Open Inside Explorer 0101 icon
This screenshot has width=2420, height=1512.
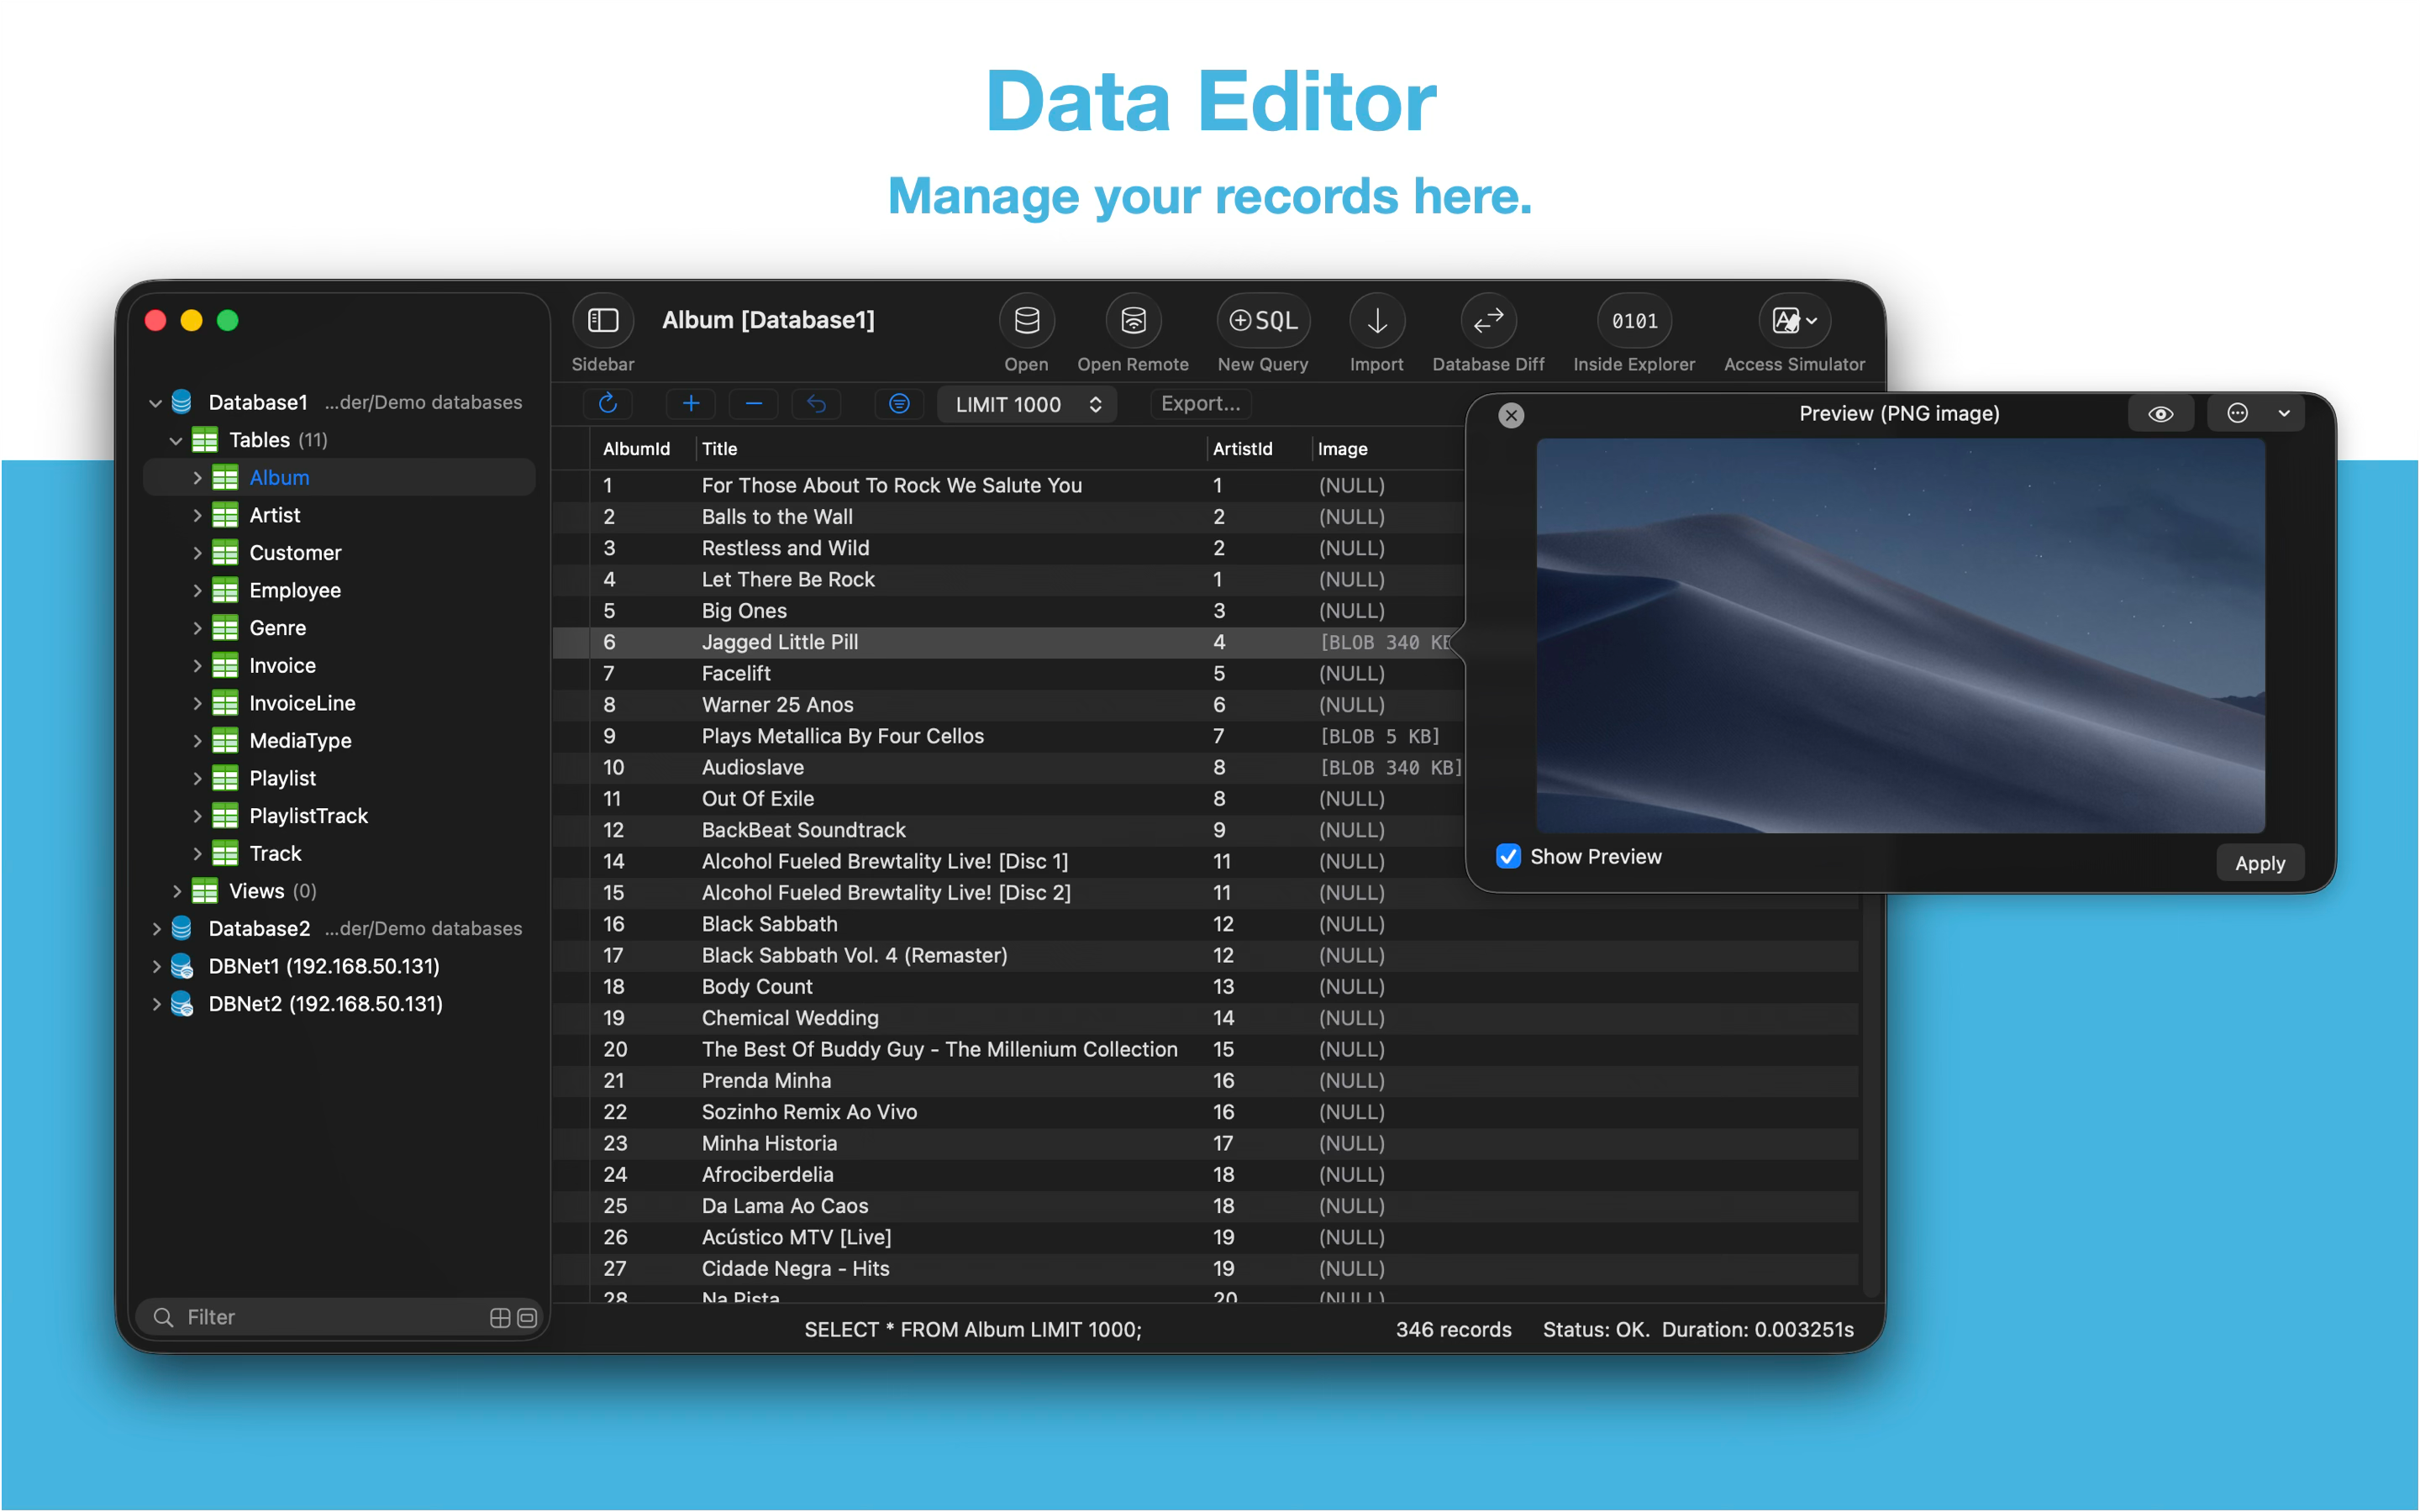tap(1634, 321)
